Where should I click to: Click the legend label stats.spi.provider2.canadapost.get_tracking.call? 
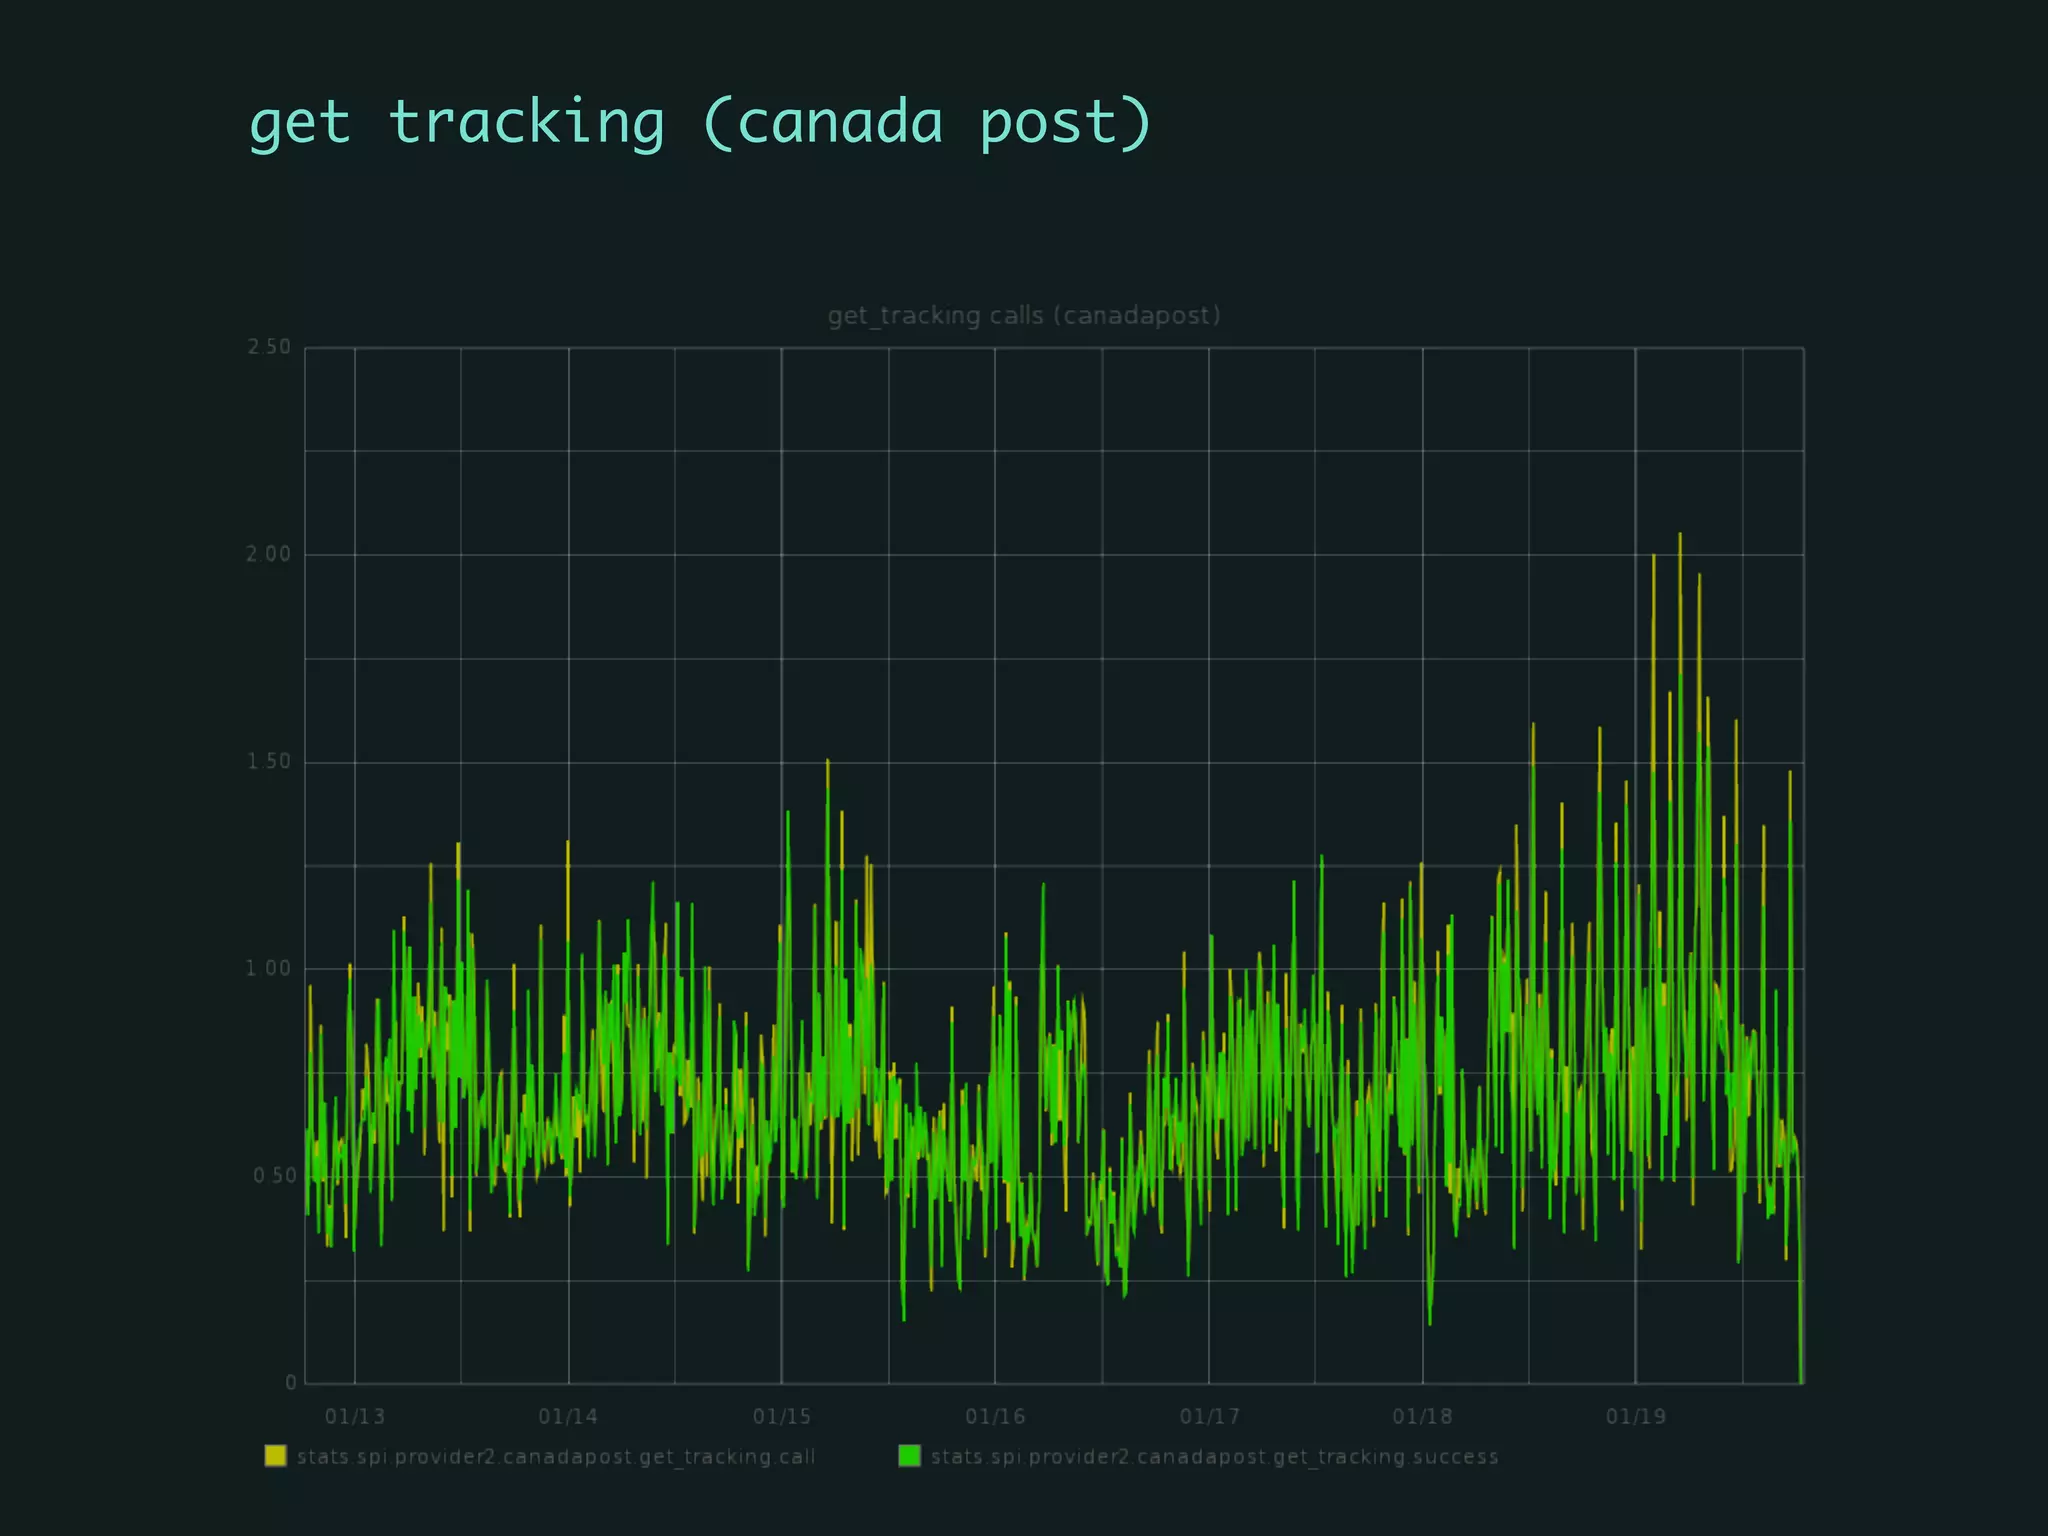556,1457
